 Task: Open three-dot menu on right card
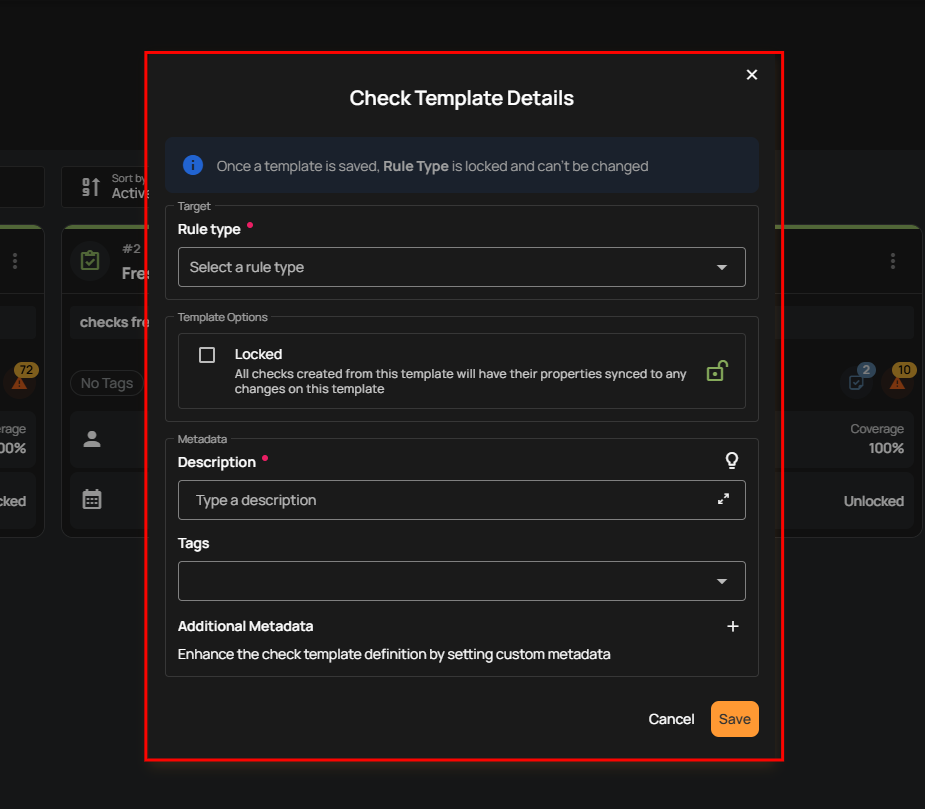[893, 261]
